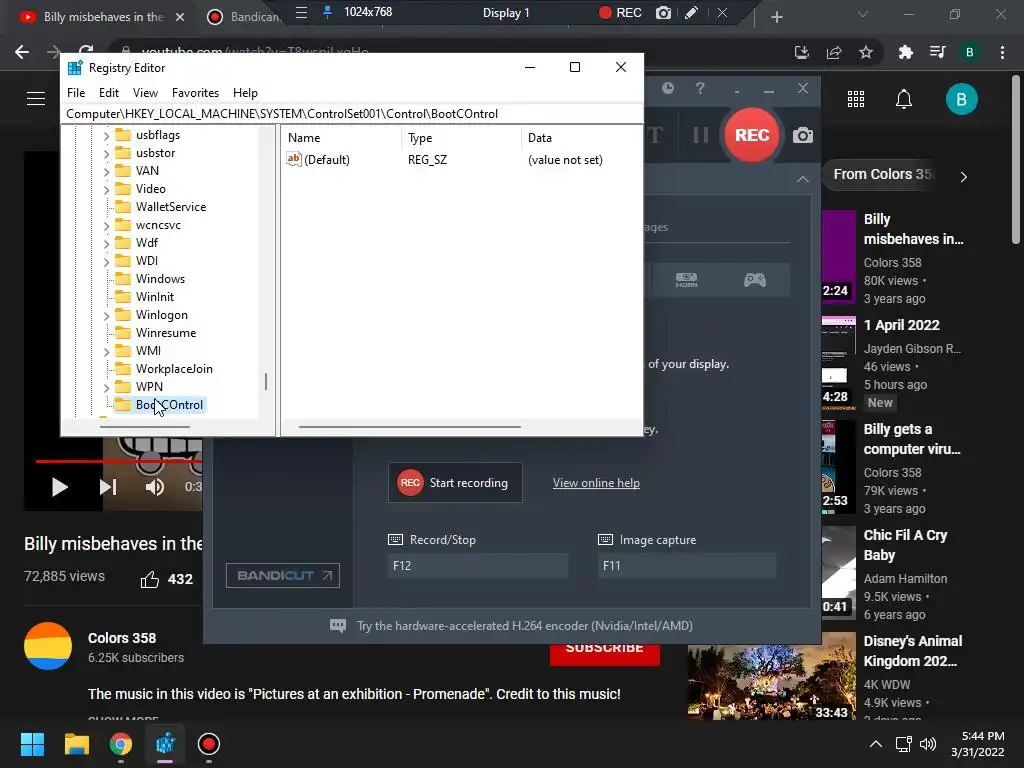Expand the WPN registry key
The height and width of the screenshot is (768, 1024).
[106, 387]
